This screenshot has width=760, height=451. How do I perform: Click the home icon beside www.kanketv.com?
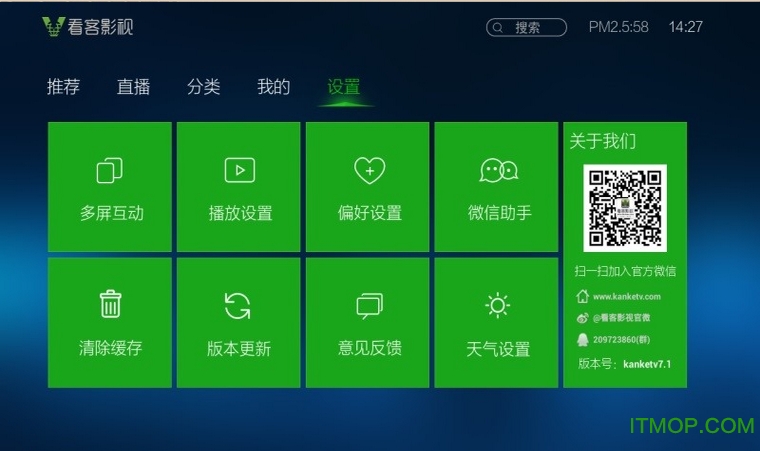click(x=582, y=297)
